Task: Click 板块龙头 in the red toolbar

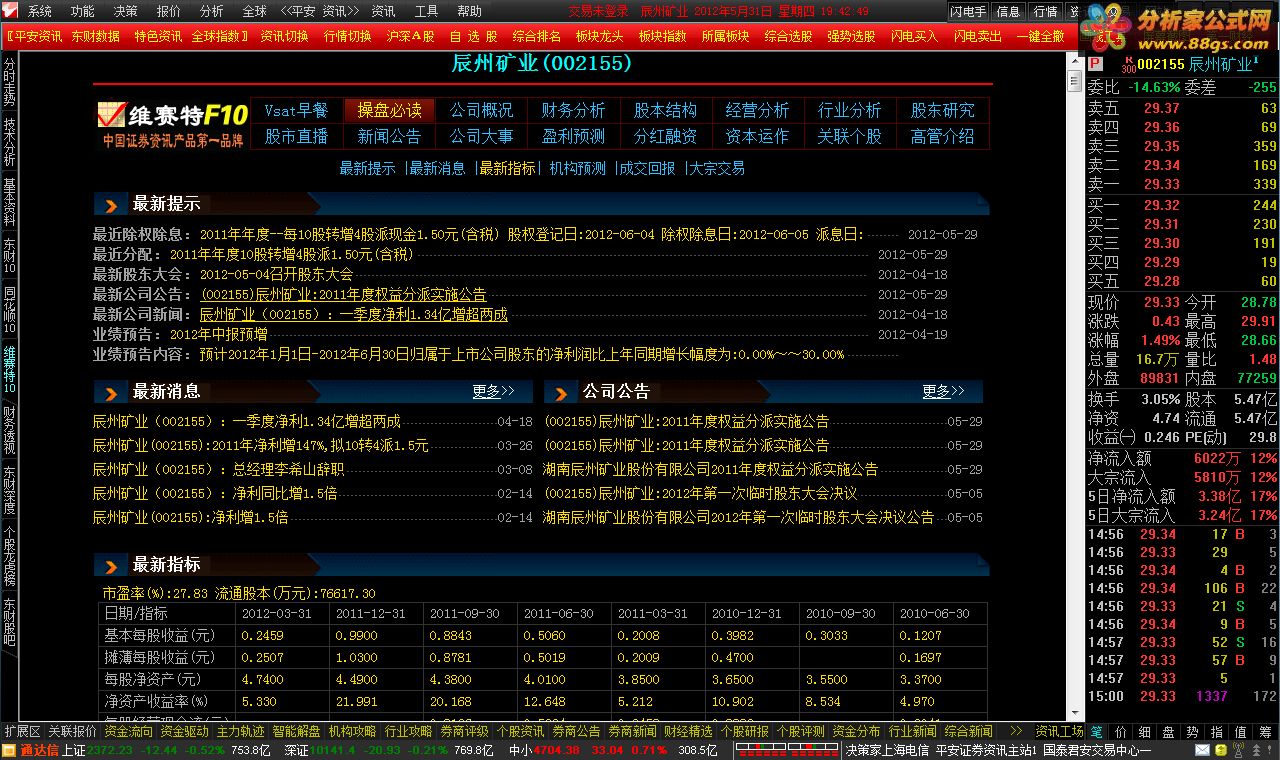Action: 600,36
